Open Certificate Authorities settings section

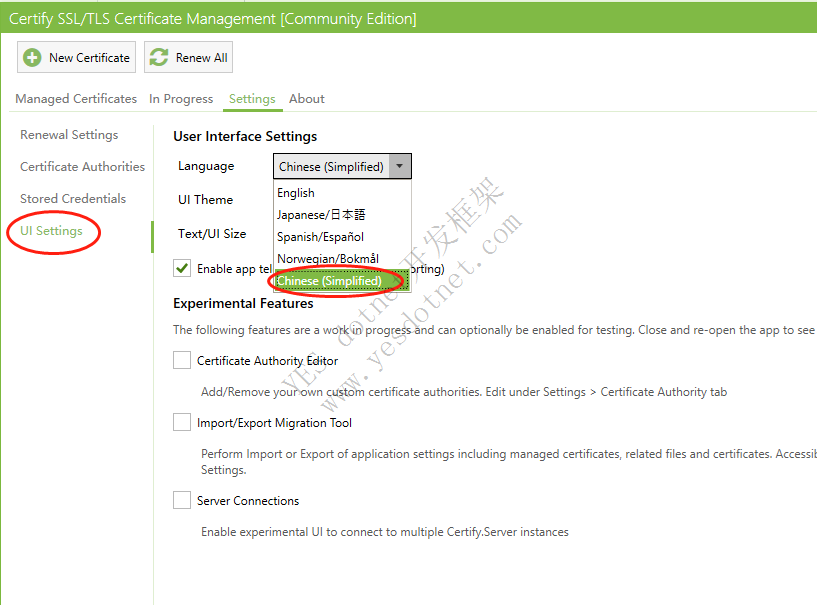pyautogui.click(x=82, y=167)
